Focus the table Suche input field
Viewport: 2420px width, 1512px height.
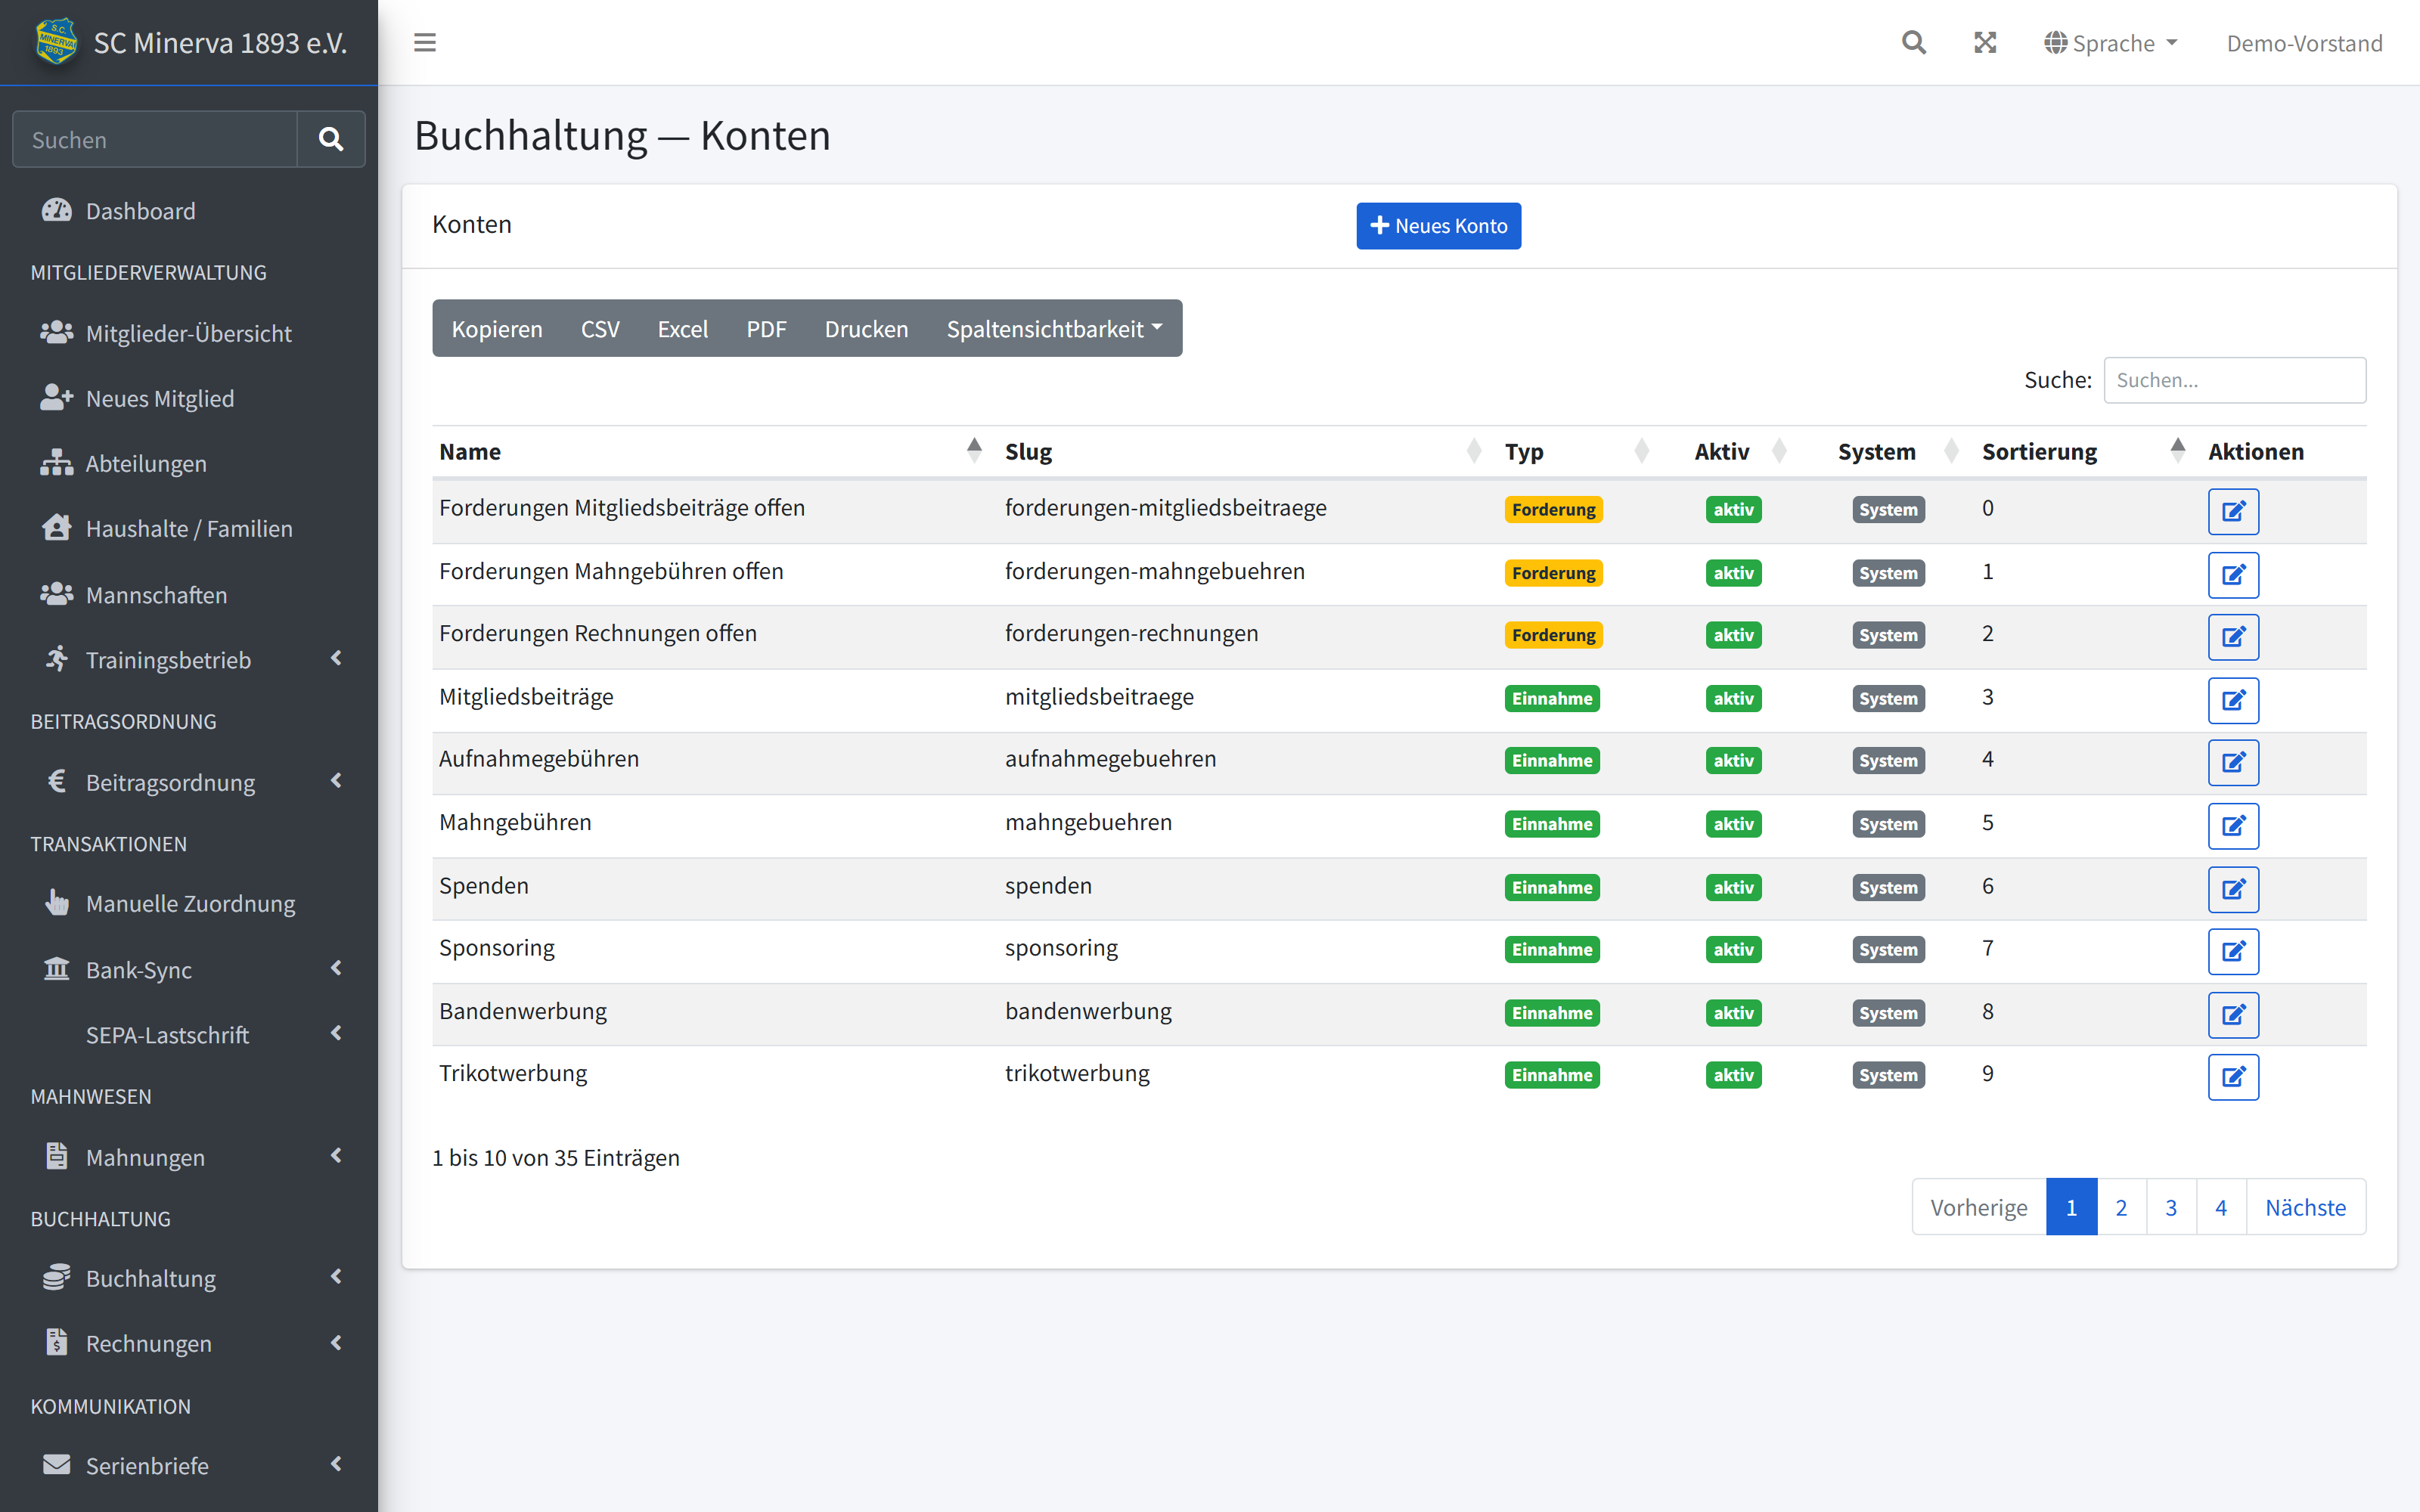(2235, 380)
